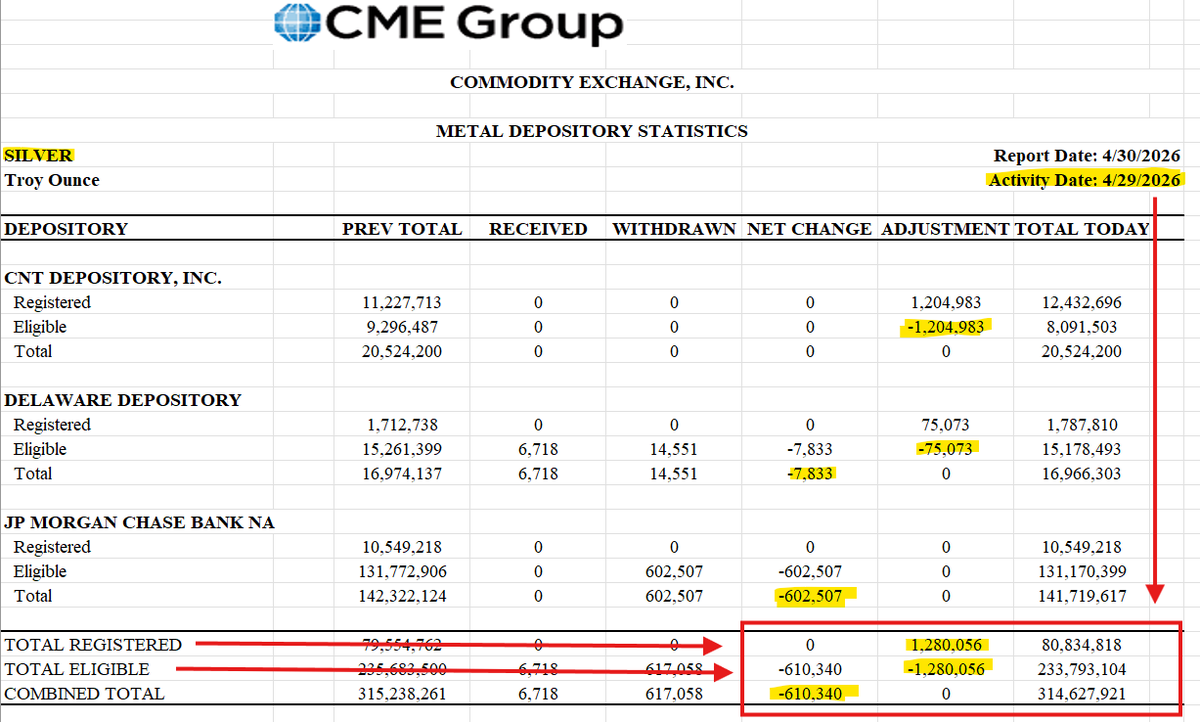Click the 'RECEIVED' column header
Image resolution: width=1200 pixels, height=722 pixels.
[x=538, y=229]
